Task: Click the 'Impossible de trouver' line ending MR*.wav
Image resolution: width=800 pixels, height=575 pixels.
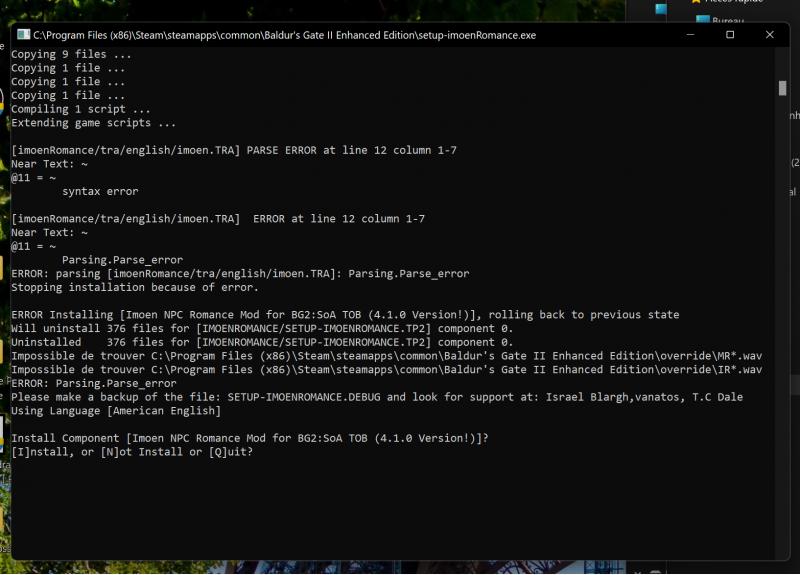Action: point(387,356)
